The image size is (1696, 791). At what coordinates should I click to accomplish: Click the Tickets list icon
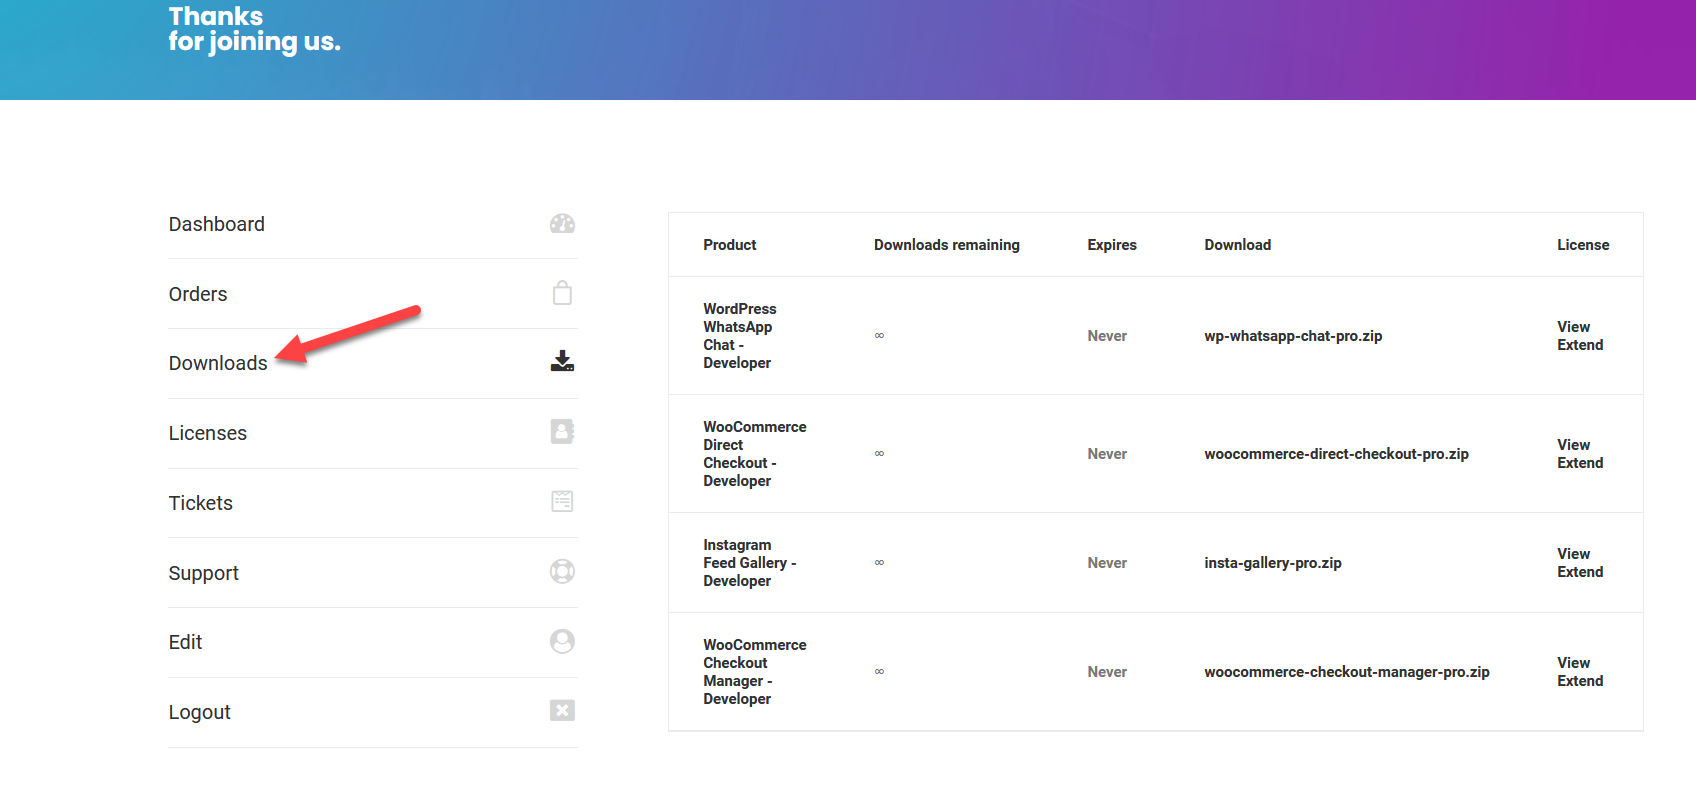[x=562, y=501]
